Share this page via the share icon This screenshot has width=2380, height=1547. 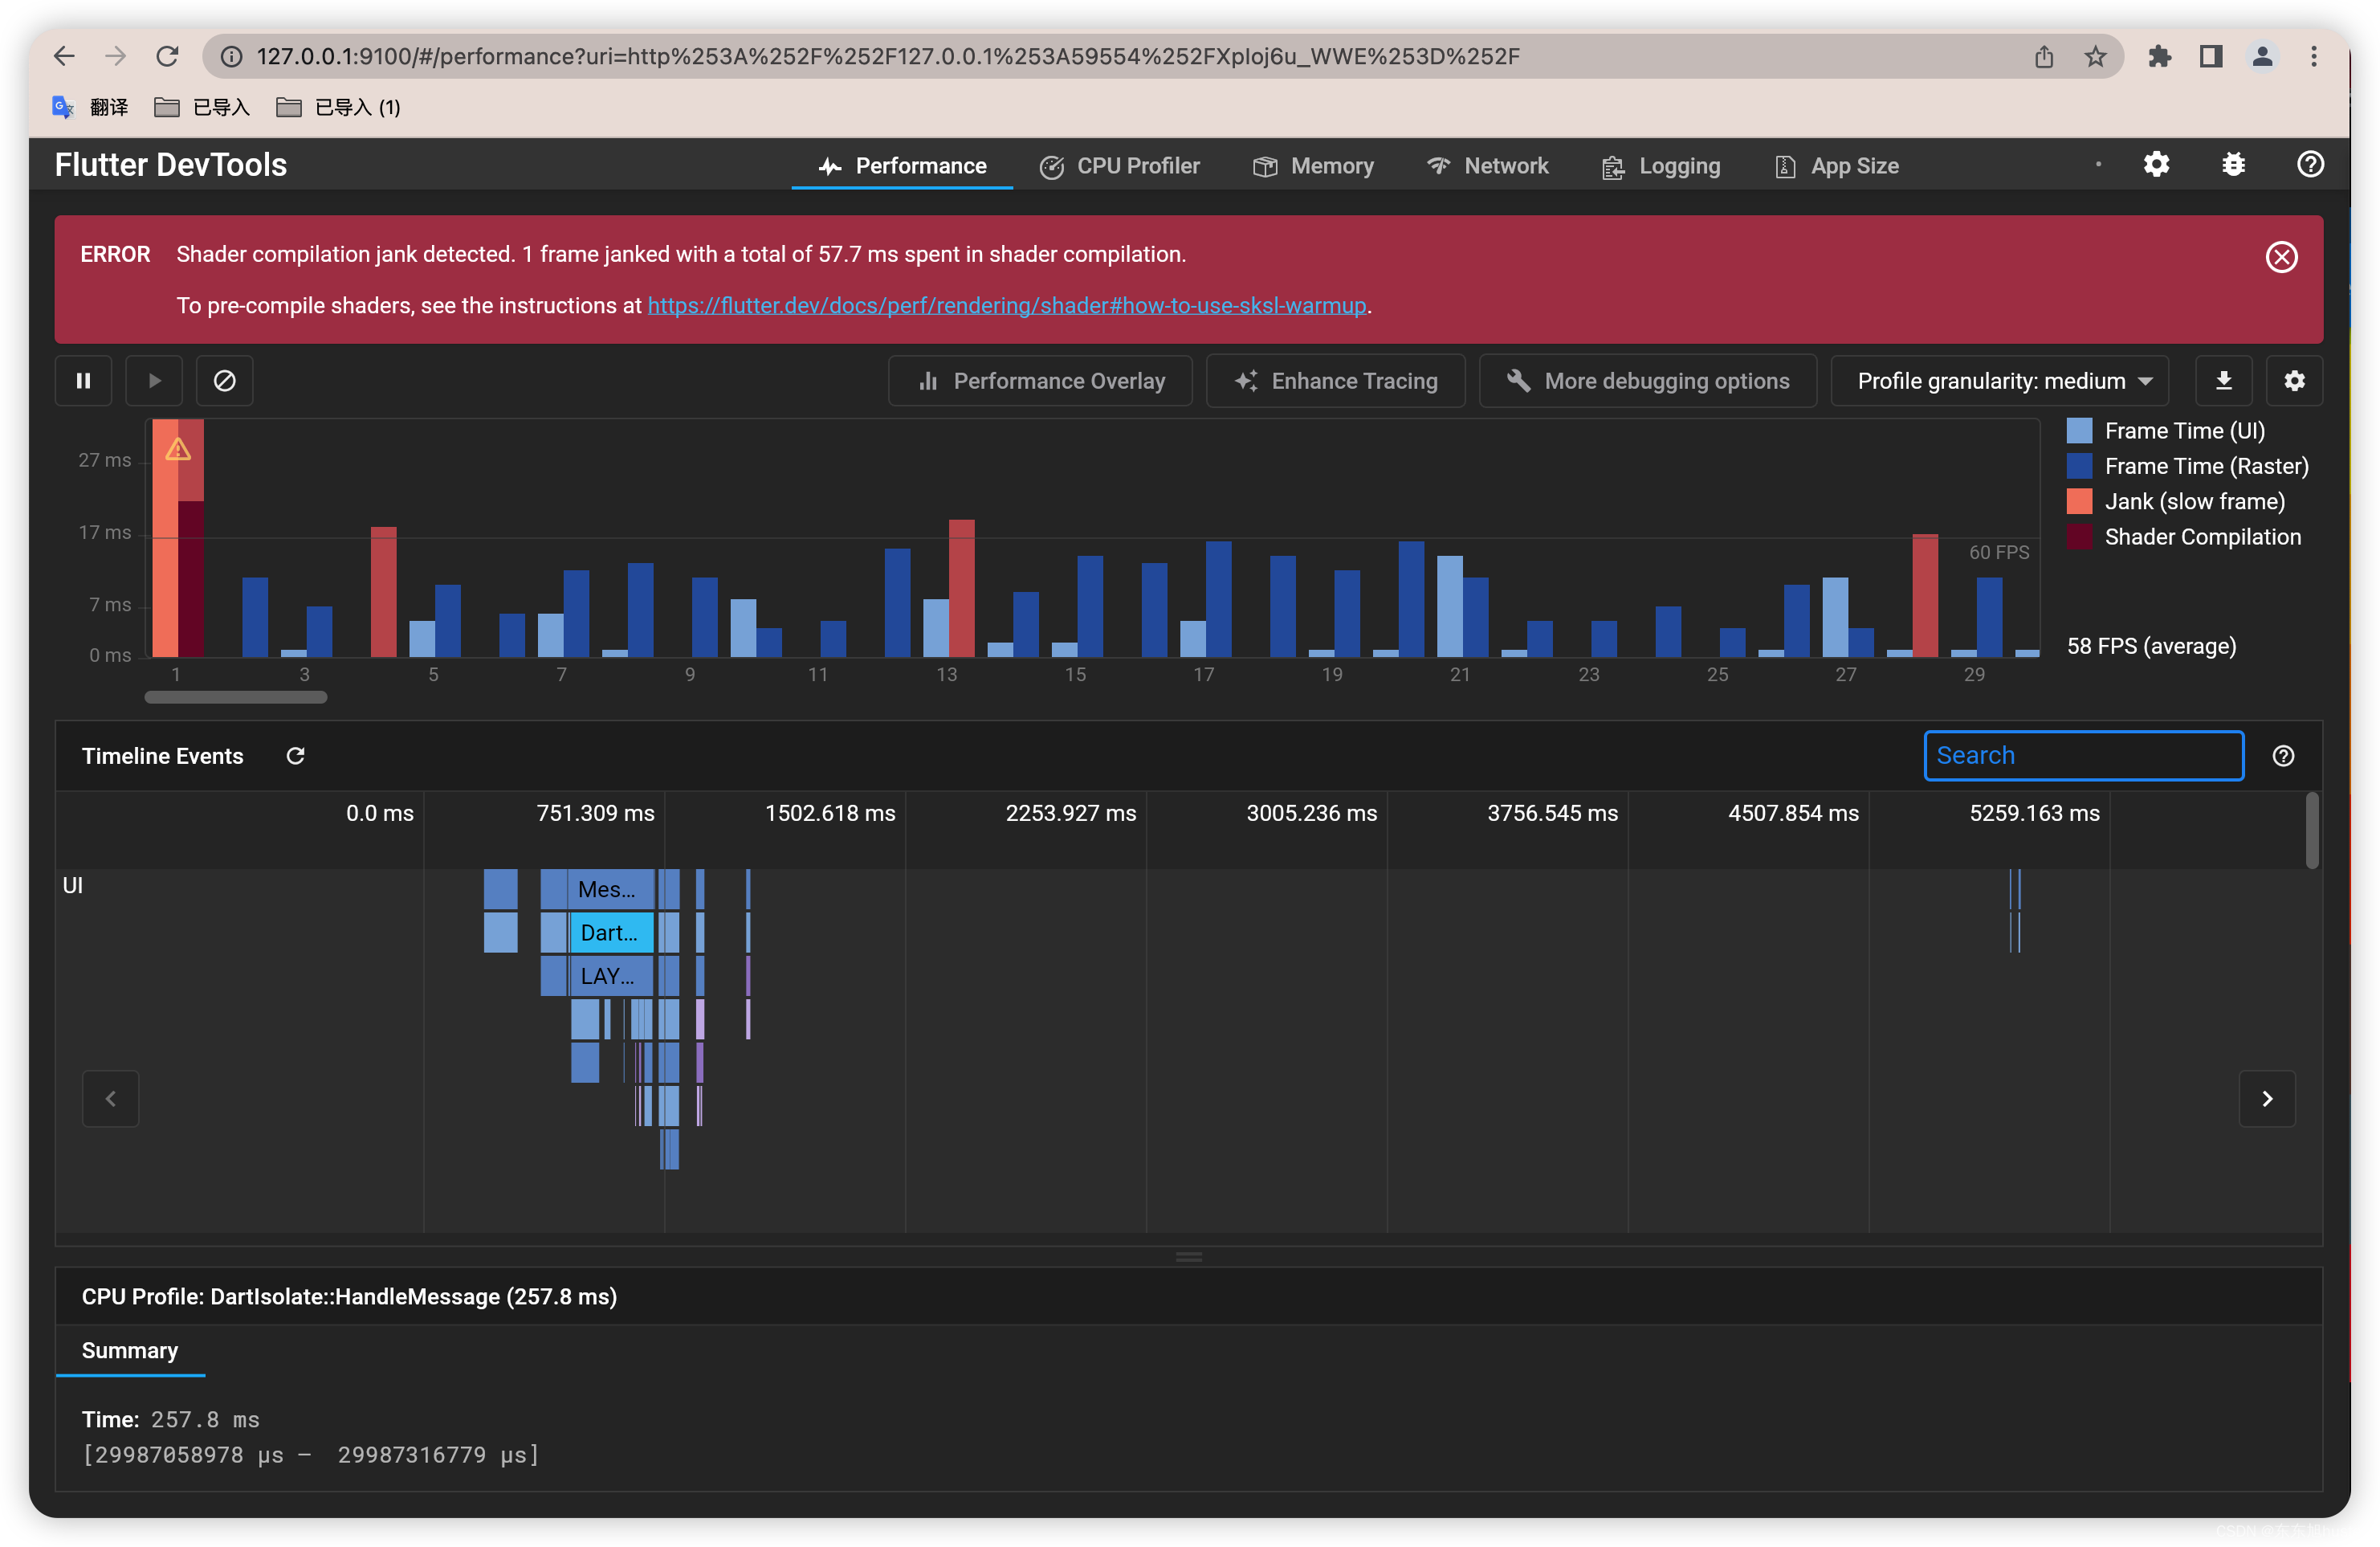coord(2044,57)
